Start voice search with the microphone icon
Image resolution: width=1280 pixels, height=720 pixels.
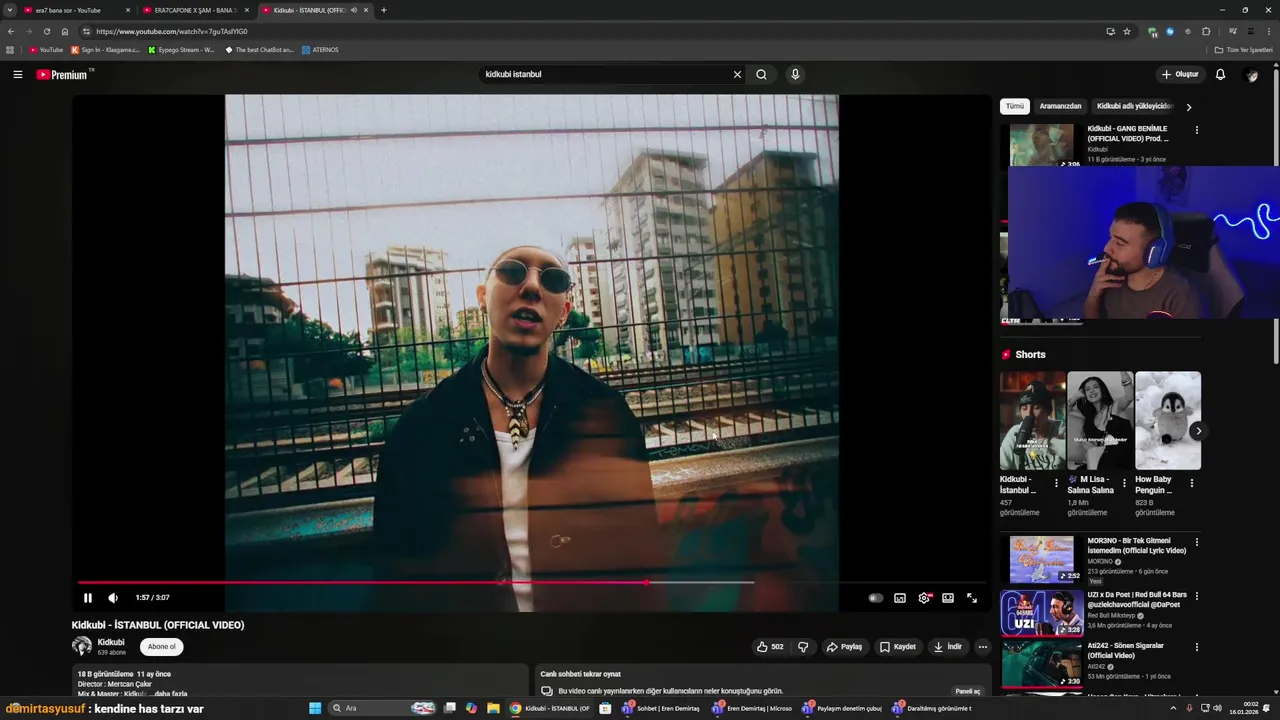click(795, 74)
